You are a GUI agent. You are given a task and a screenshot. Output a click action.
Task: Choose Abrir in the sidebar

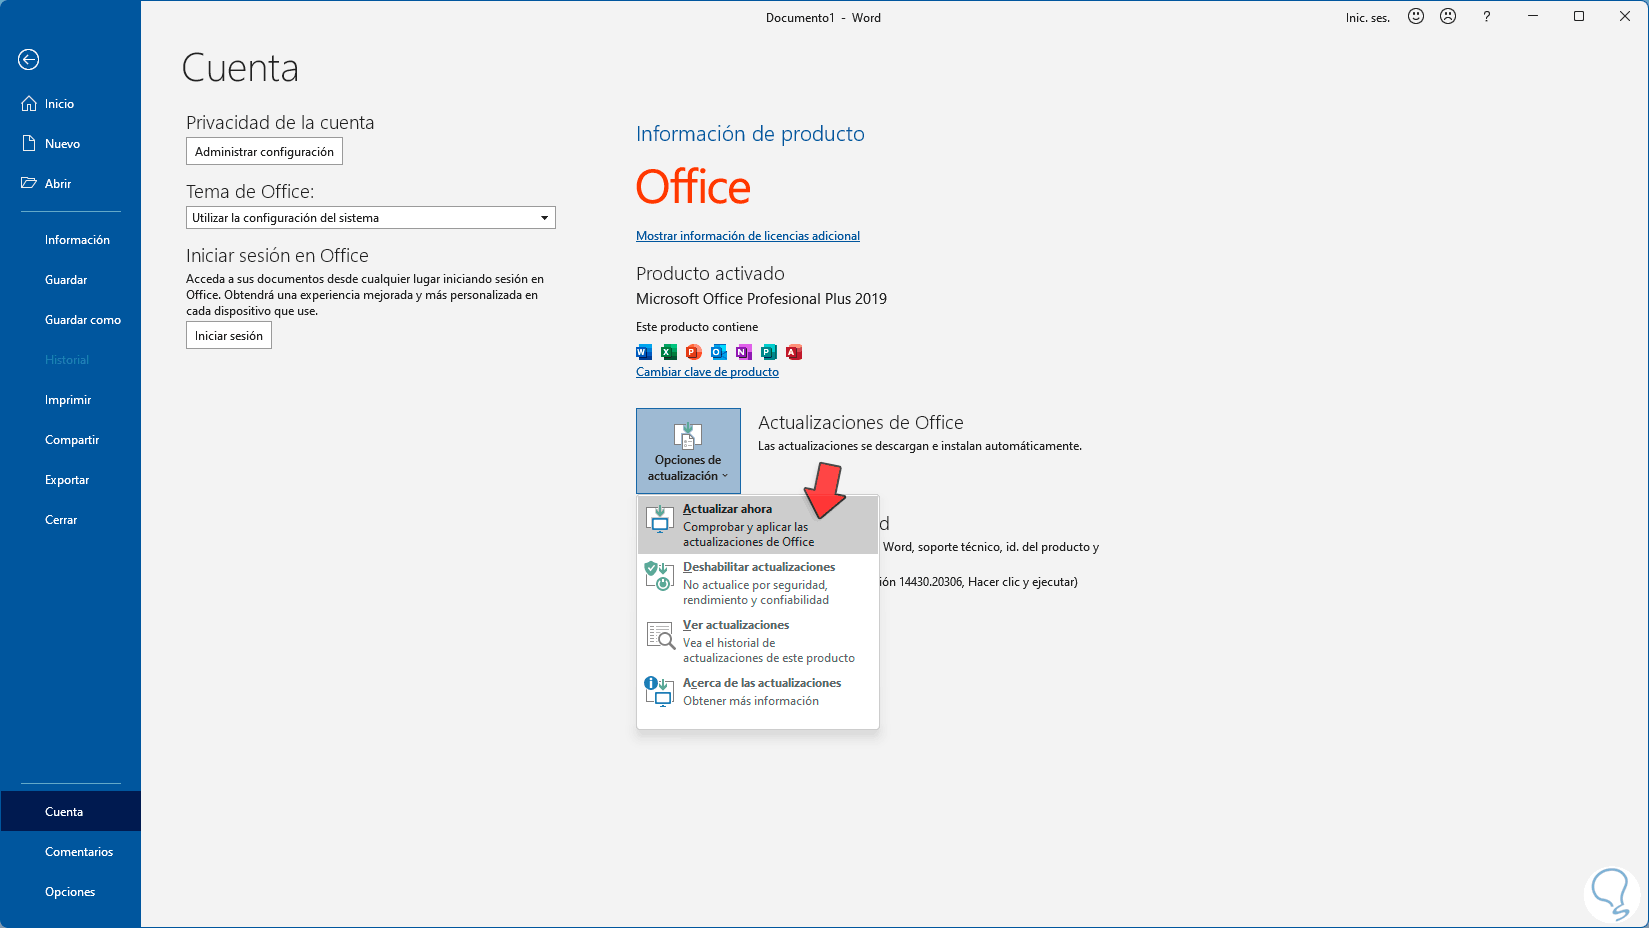click(x=70, y=184)
